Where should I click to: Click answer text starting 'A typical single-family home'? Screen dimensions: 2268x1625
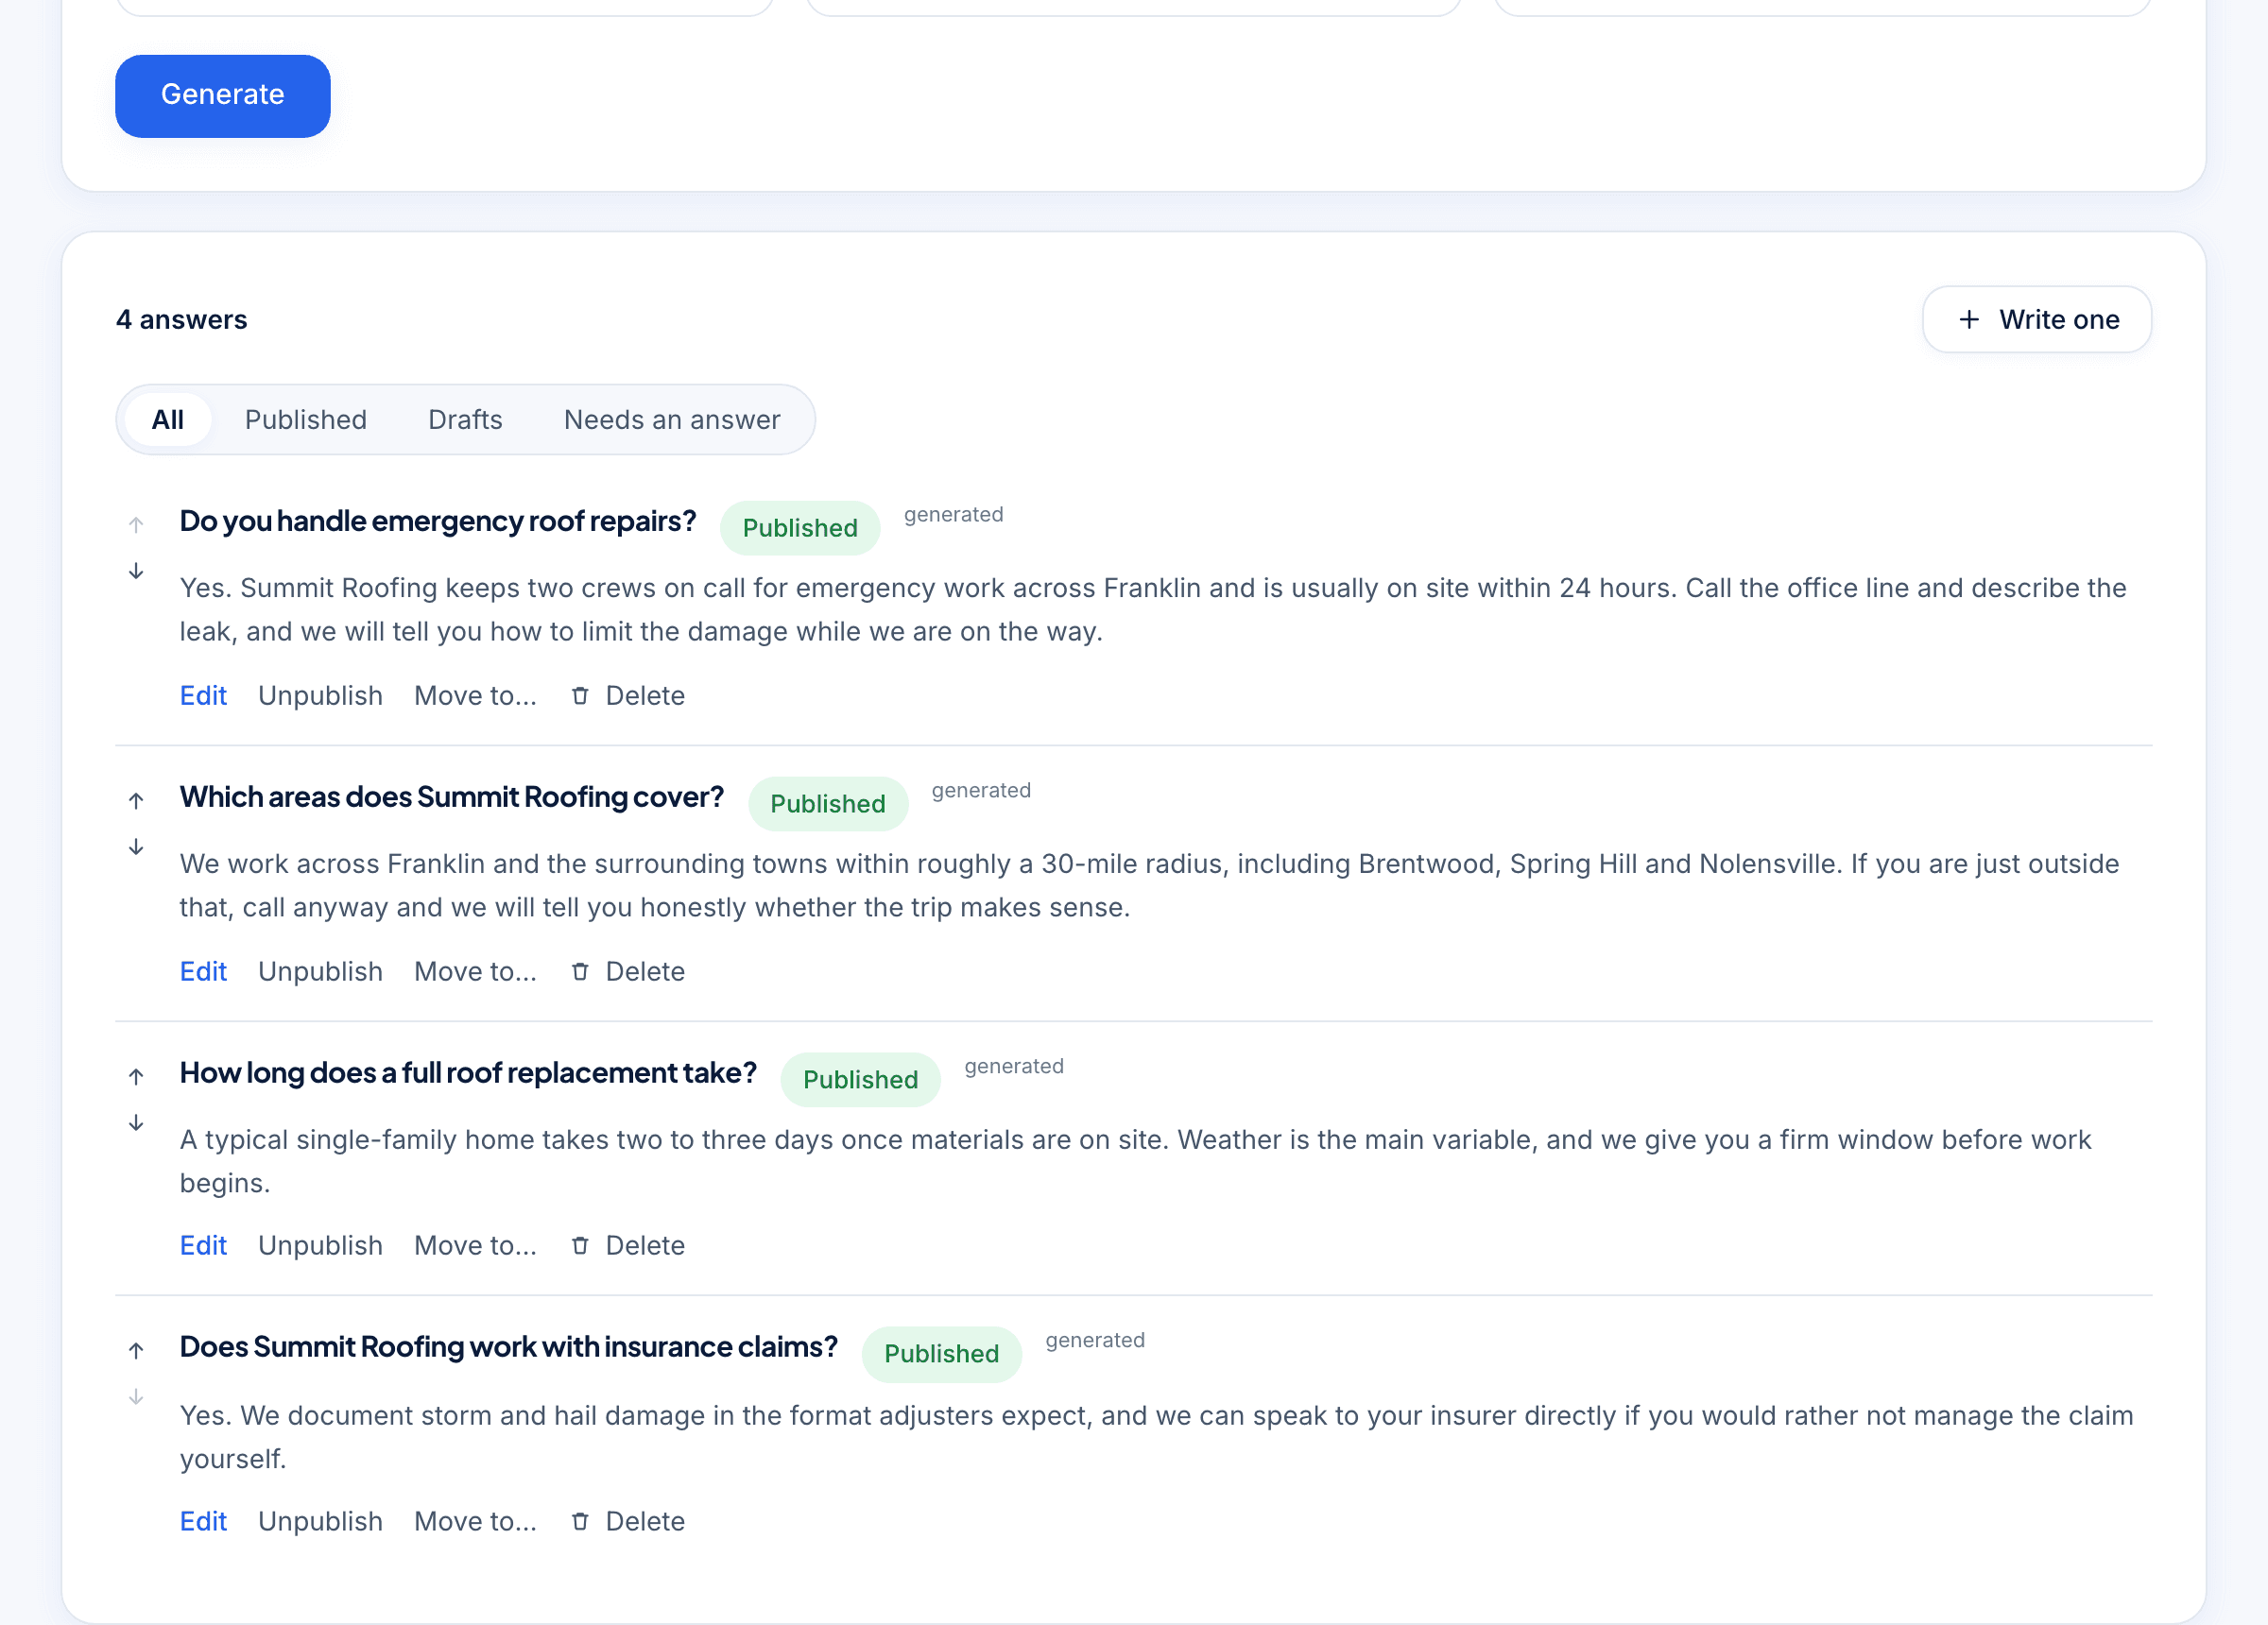1136,1161
